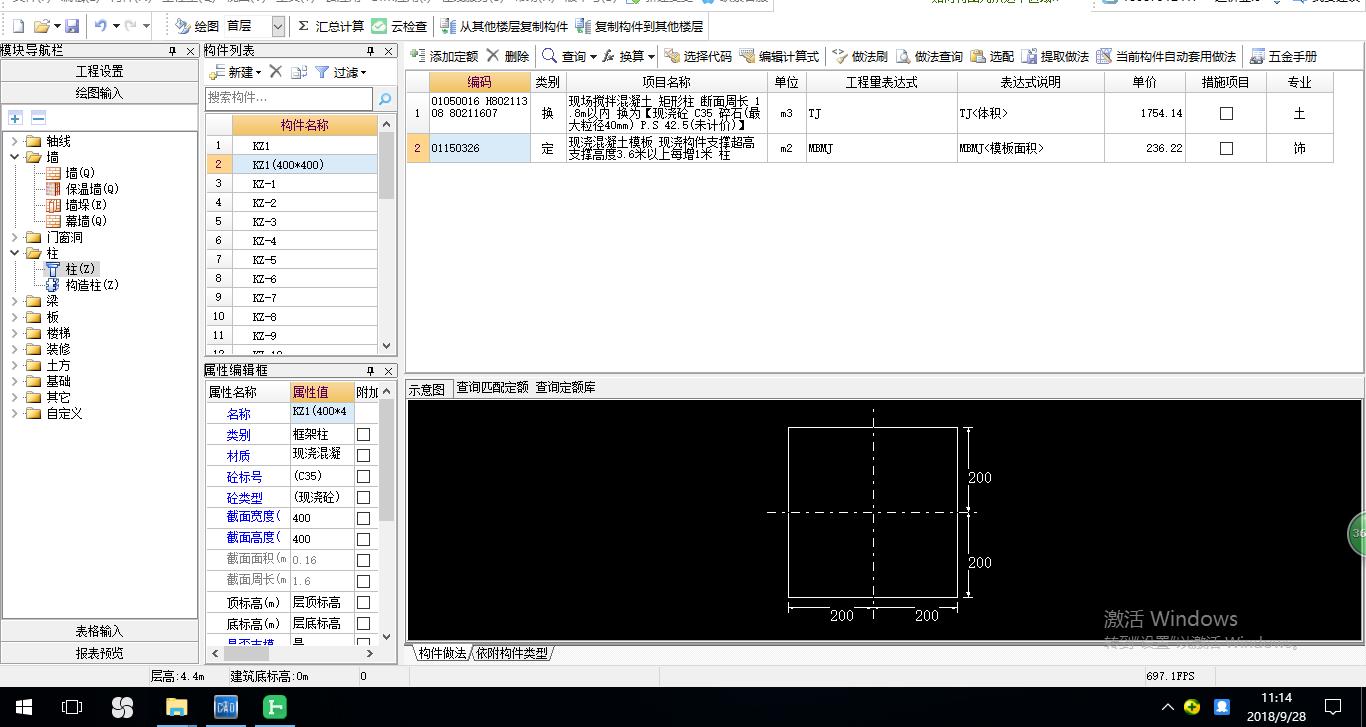The image size is (1366, 727).
Task: Open the 五金手册 manual
Action: (1283, 57)
